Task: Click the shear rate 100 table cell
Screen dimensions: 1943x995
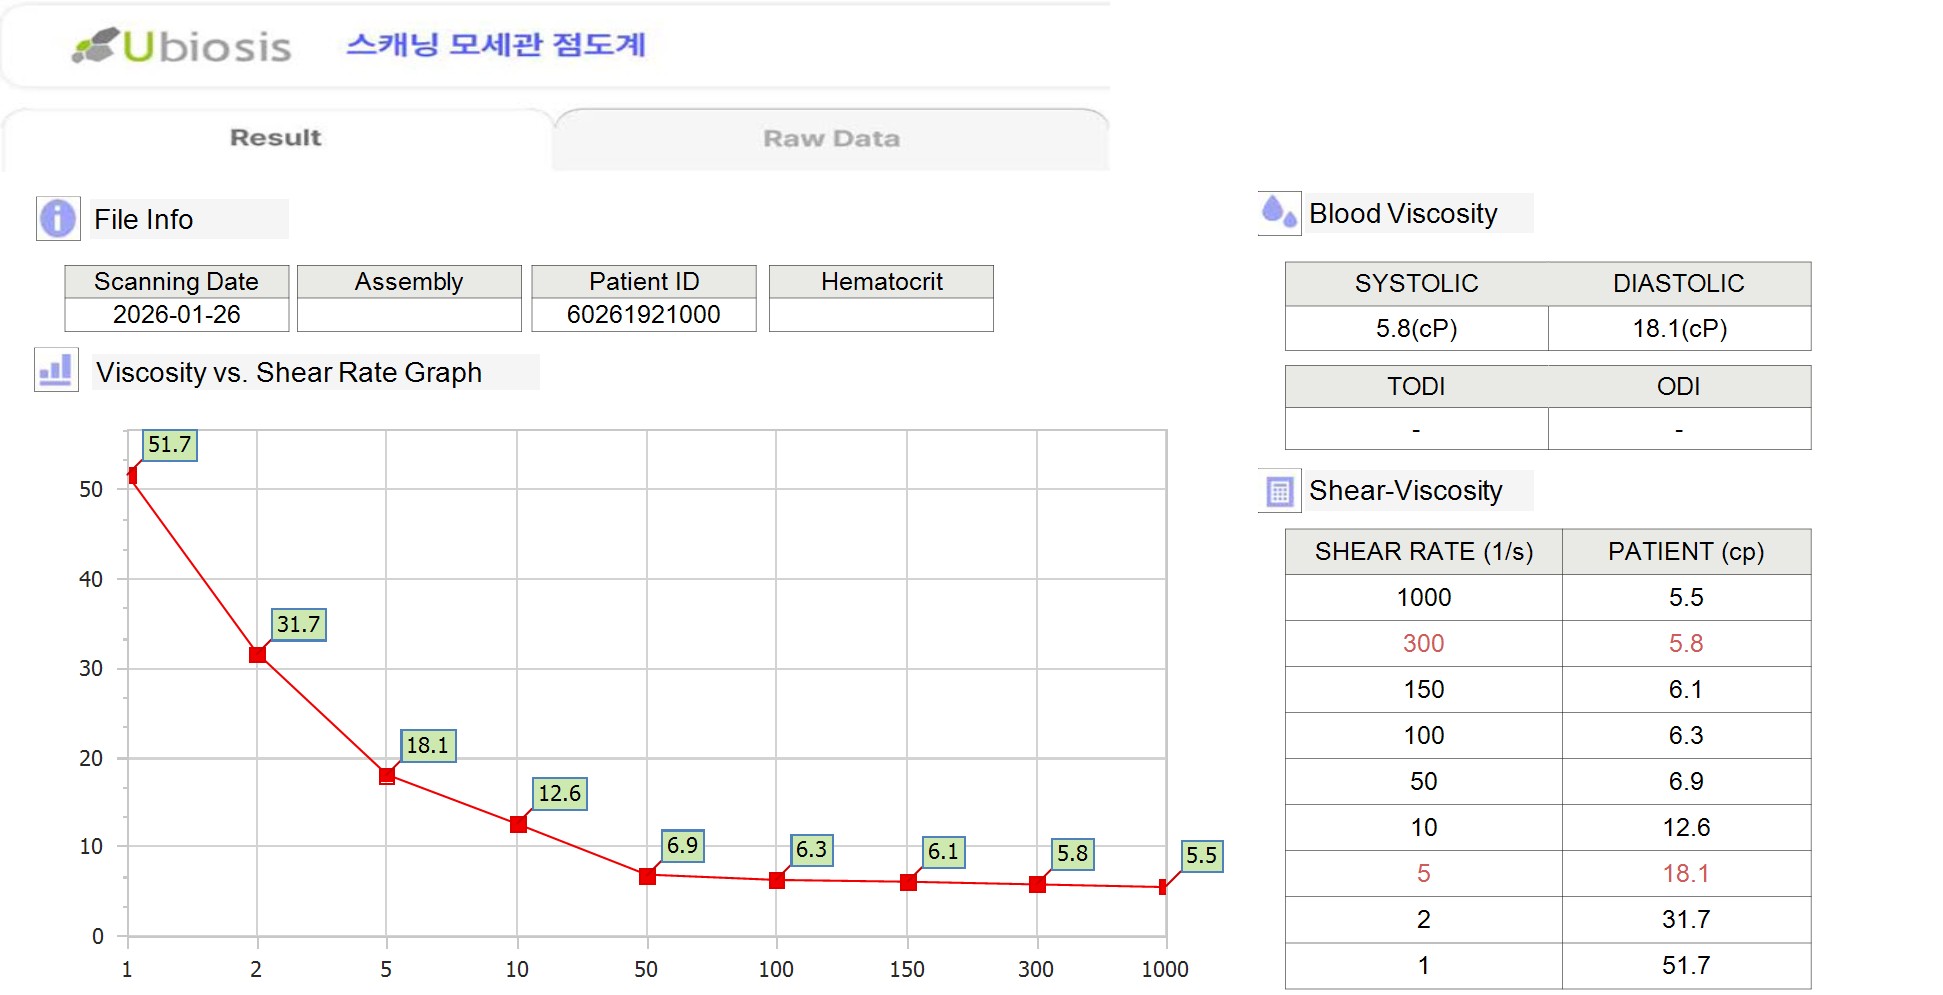Action: point(1424,736)
